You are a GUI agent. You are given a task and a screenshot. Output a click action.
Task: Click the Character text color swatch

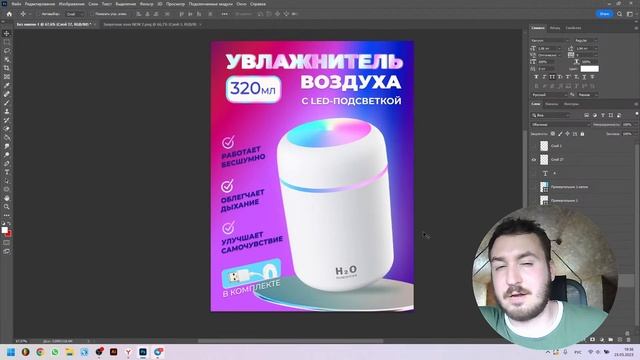[589, 69]
